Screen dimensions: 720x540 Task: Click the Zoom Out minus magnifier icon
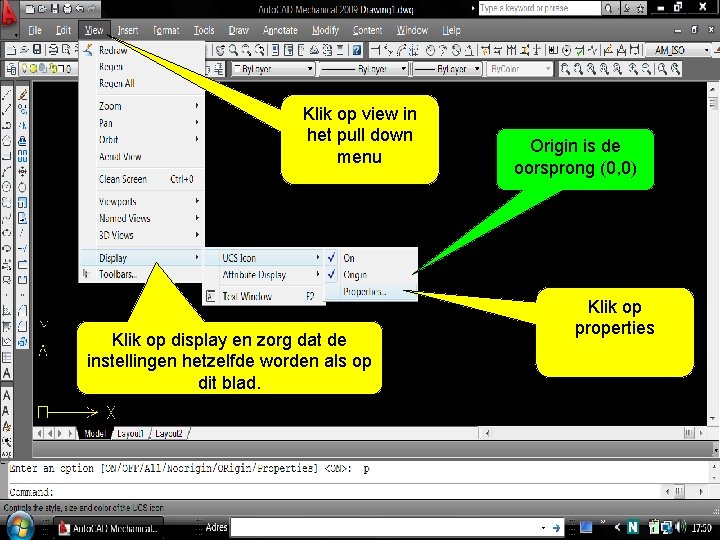click(x=646, y=69)
